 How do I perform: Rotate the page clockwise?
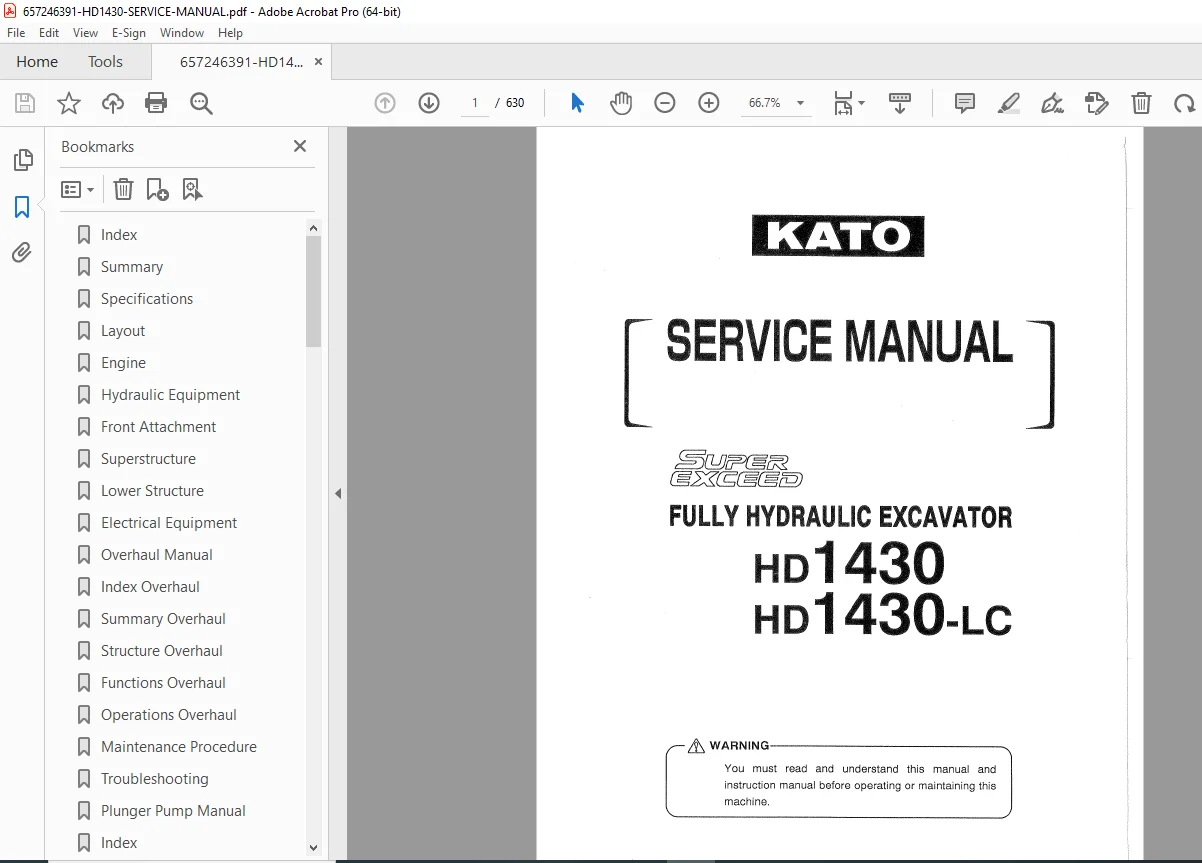tap(1185, 103)
